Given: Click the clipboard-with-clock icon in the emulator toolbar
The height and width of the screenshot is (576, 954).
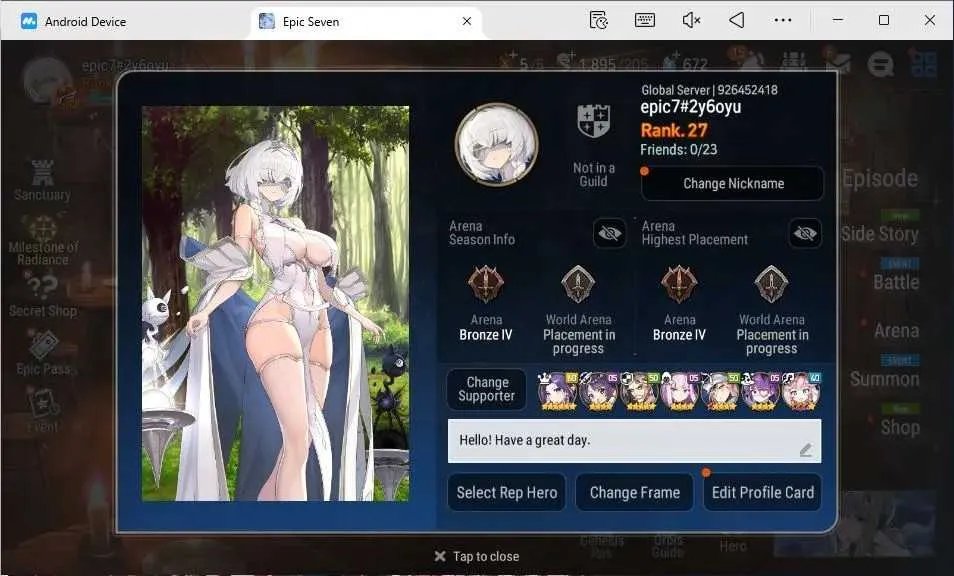Looking at the screenshot, I should (x=599, y=20).
